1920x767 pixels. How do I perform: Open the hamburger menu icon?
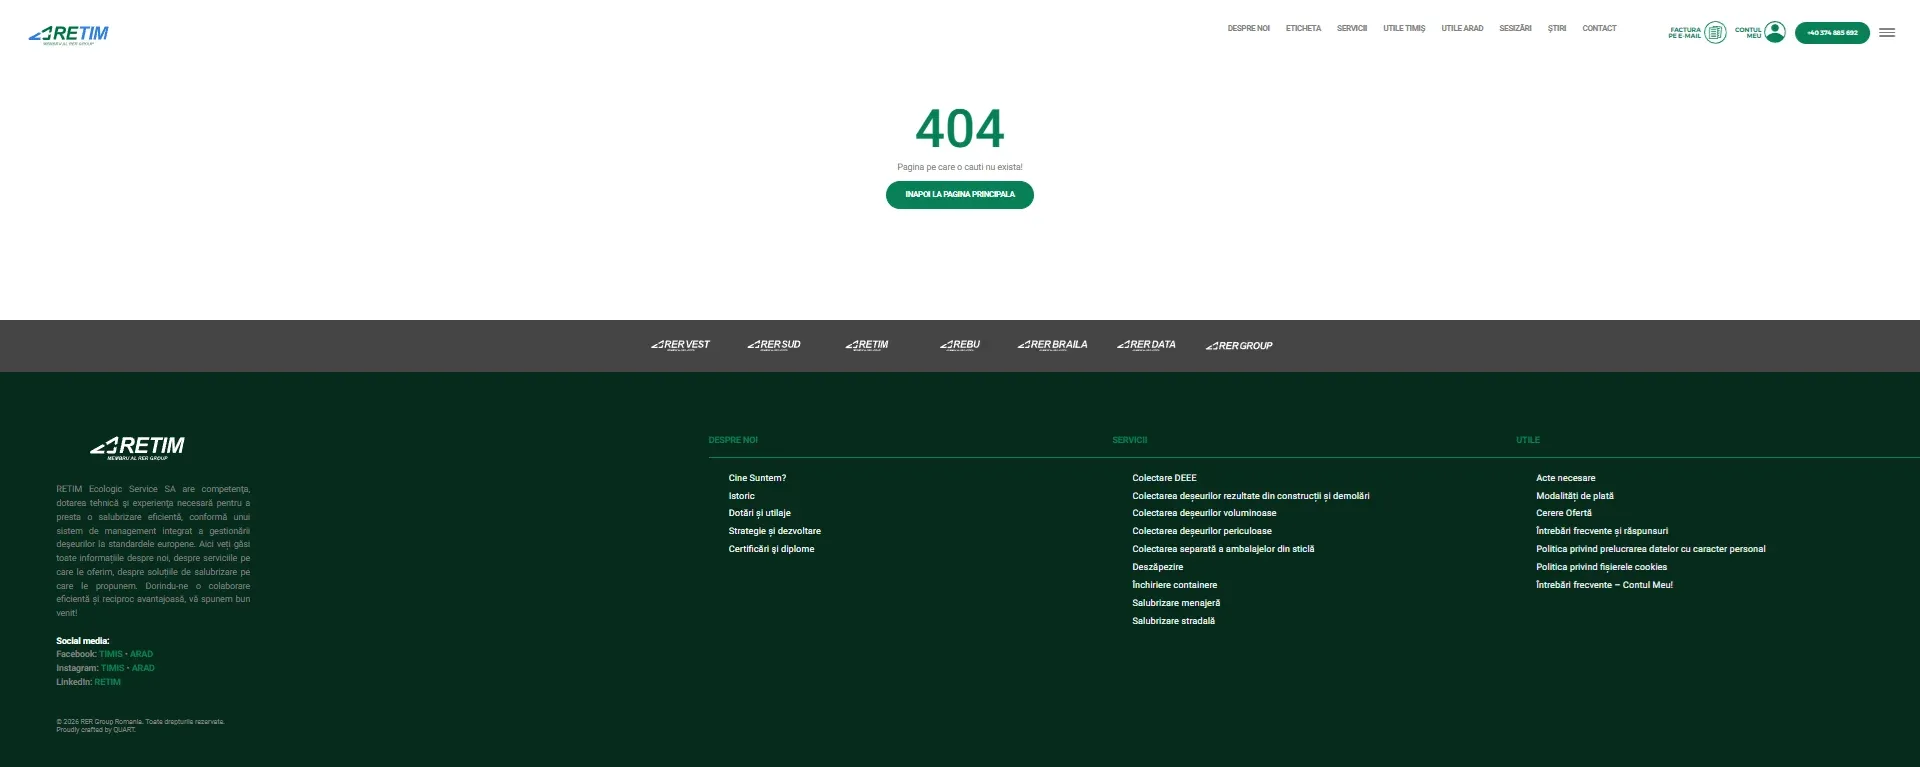pos(1887,33)
